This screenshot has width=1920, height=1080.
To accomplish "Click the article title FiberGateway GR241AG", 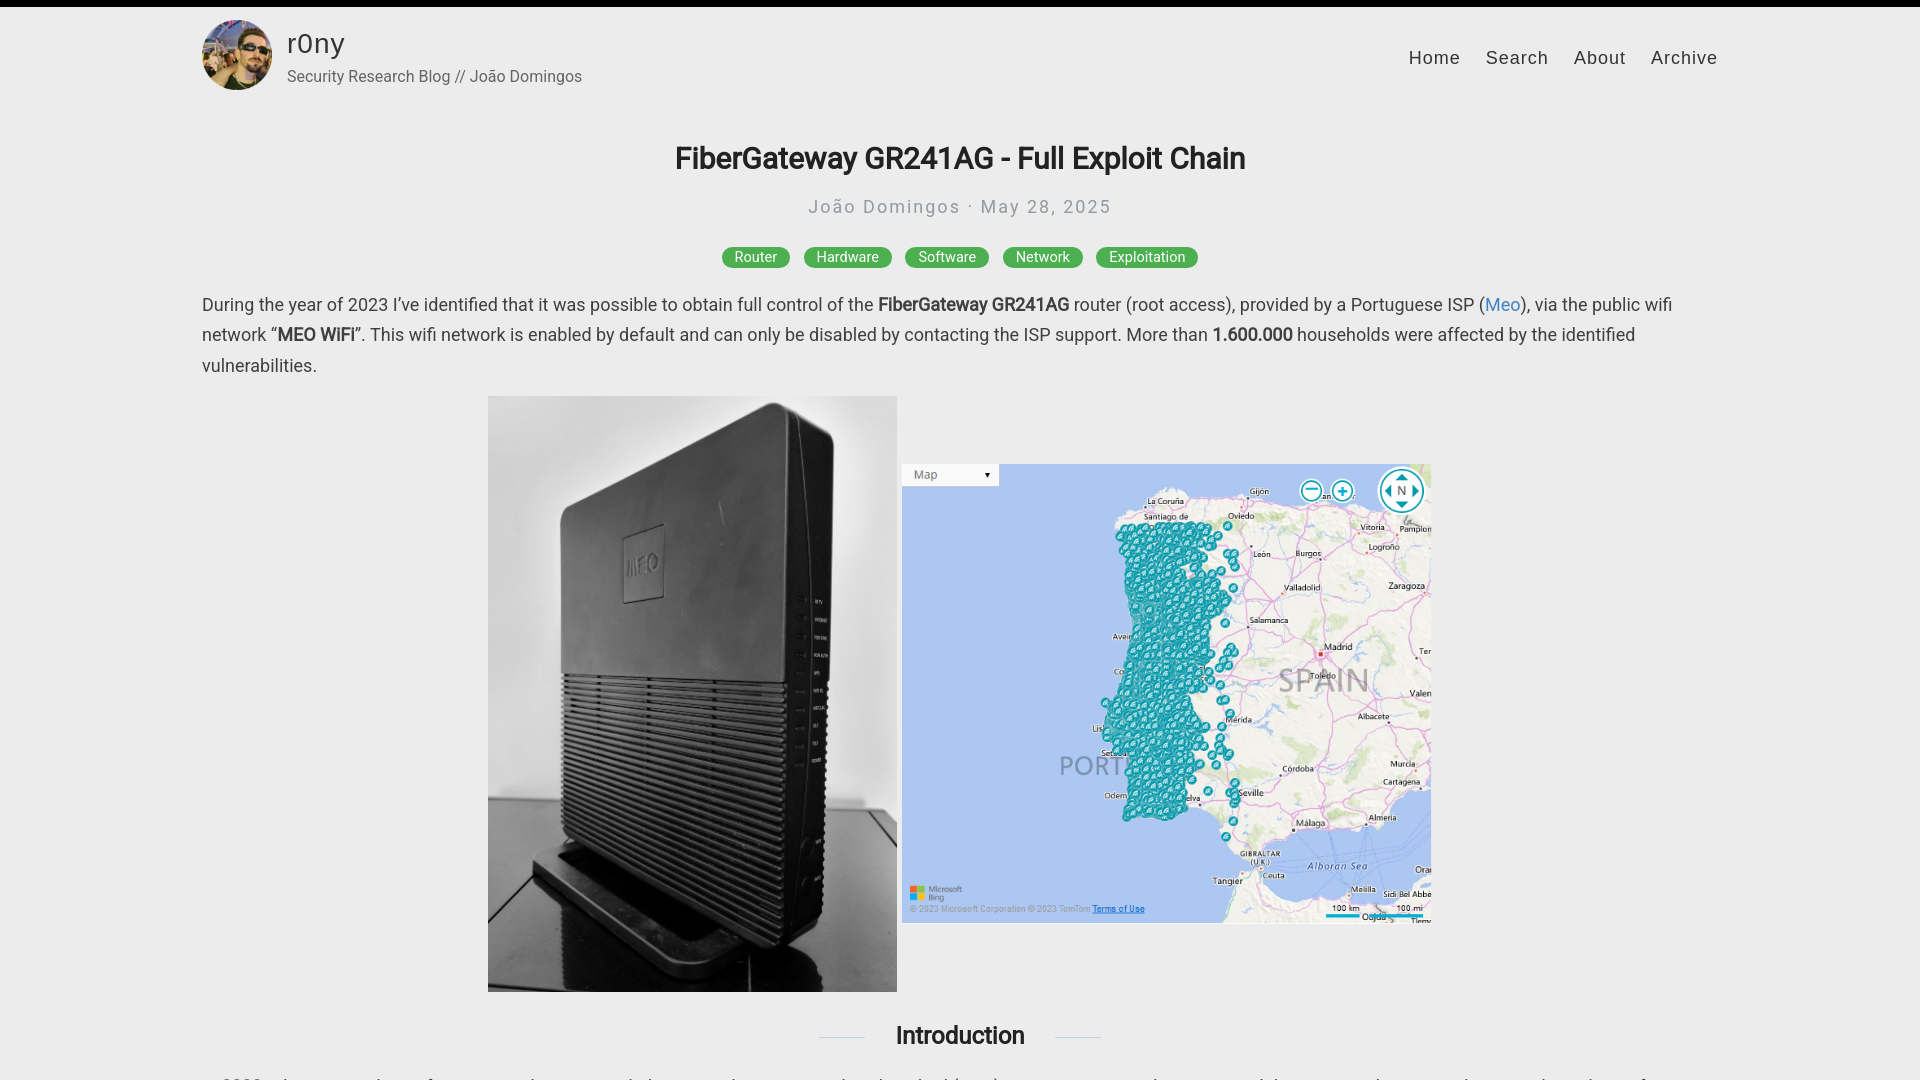I will pyautogui.click(x=959, y=159).
